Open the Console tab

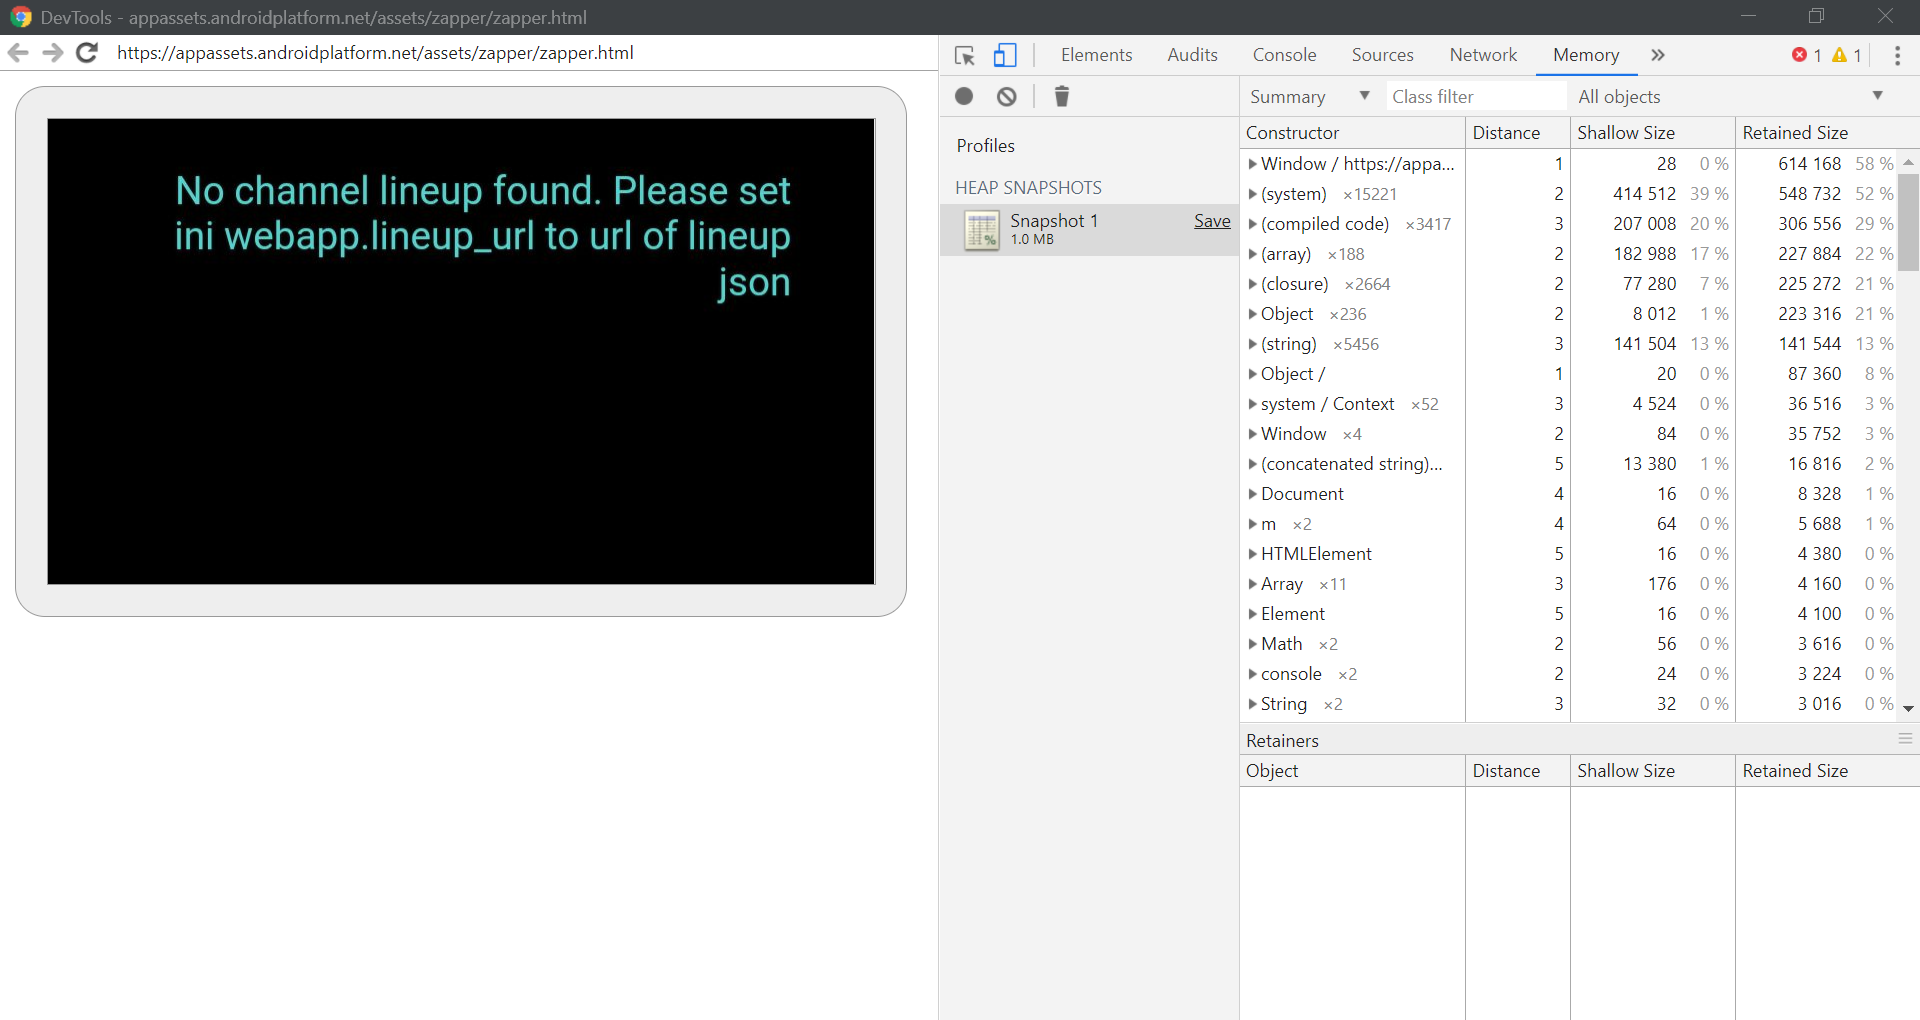1284,55
